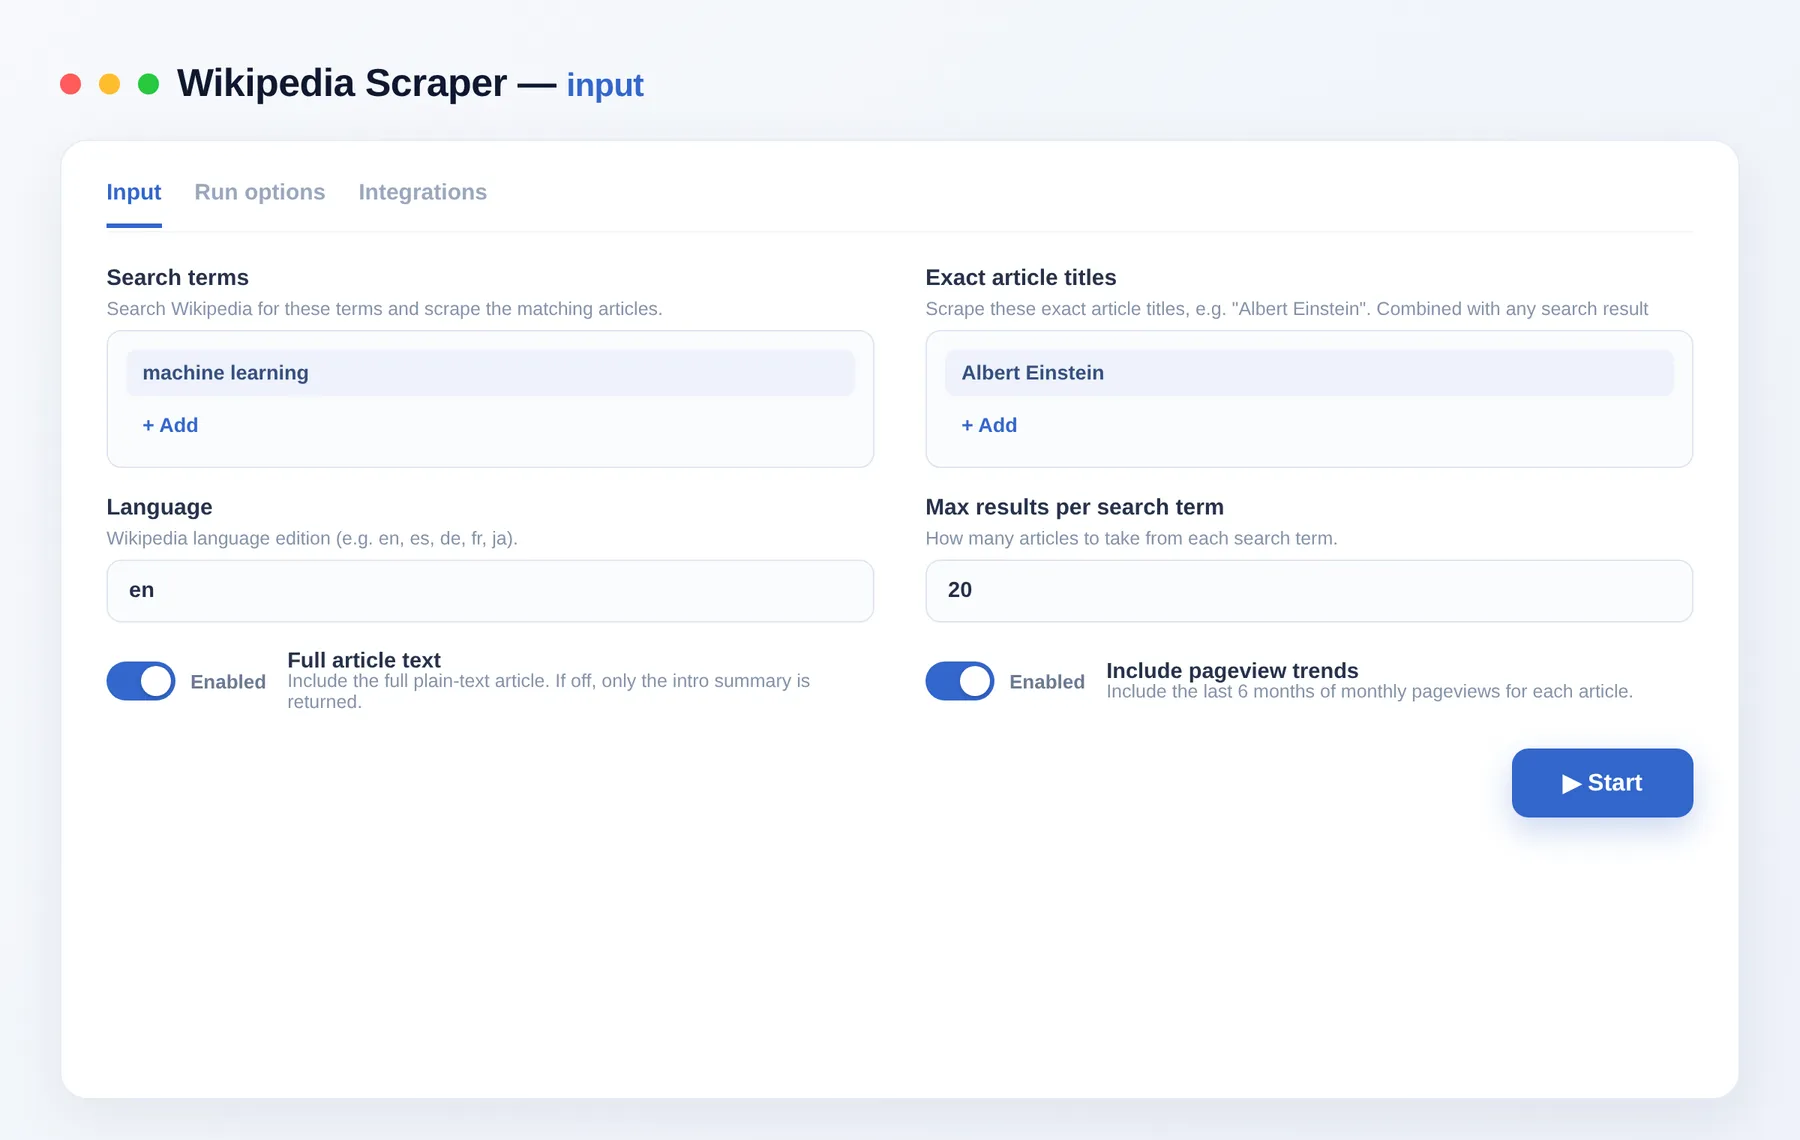Click the 'last 6 months of monthly pageviews' description
This screenshot has height=1140, width=1800.
point(1369,692)
